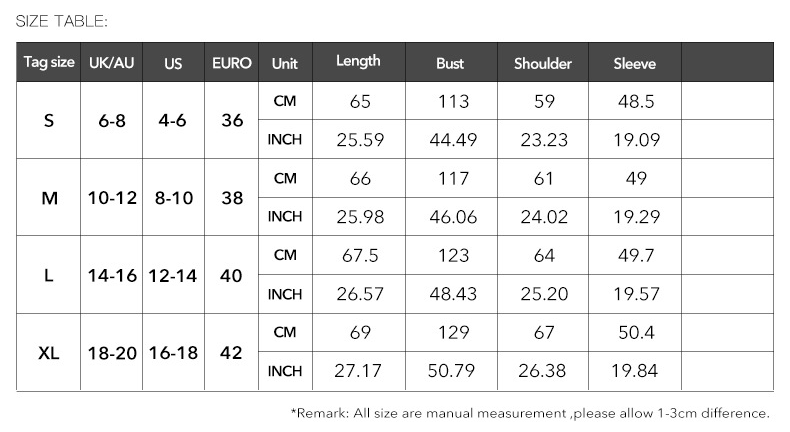Screen dimensions: 790x432
Task: Select the S tag size cell
Action: click(x=49, y=120)
